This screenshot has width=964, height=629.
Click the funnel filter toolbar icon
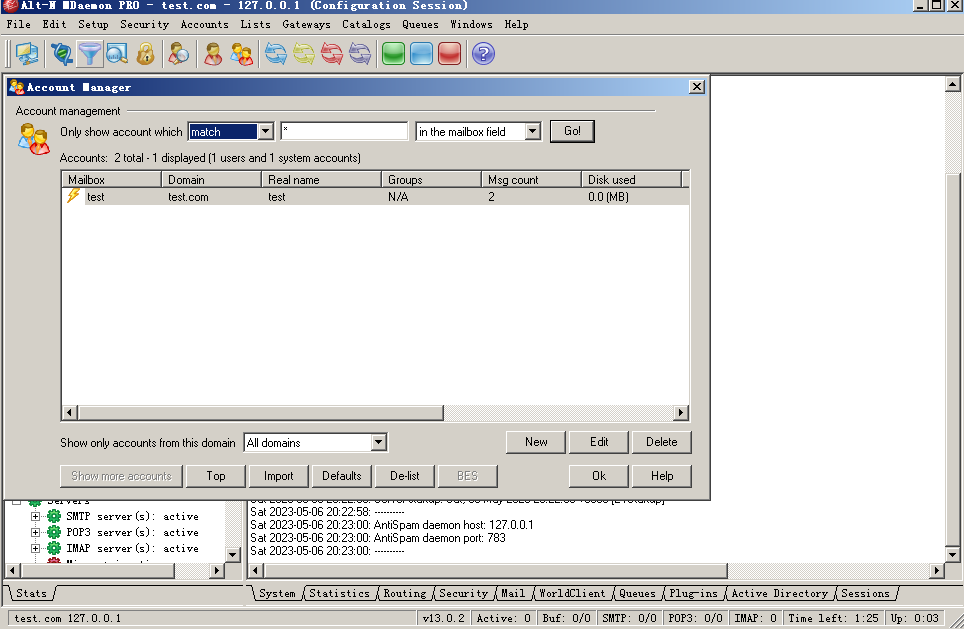(x=89, y=53)
